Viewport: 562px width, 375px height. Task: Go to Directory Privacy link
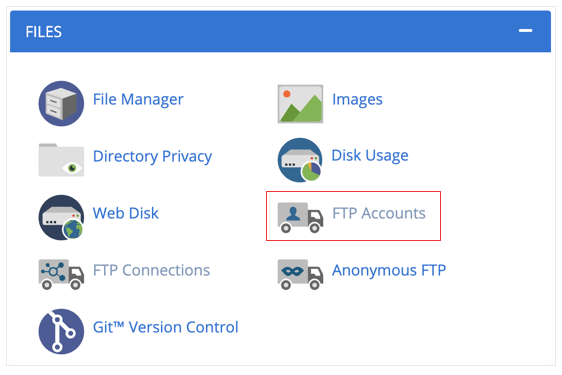(x=152, y=156)
